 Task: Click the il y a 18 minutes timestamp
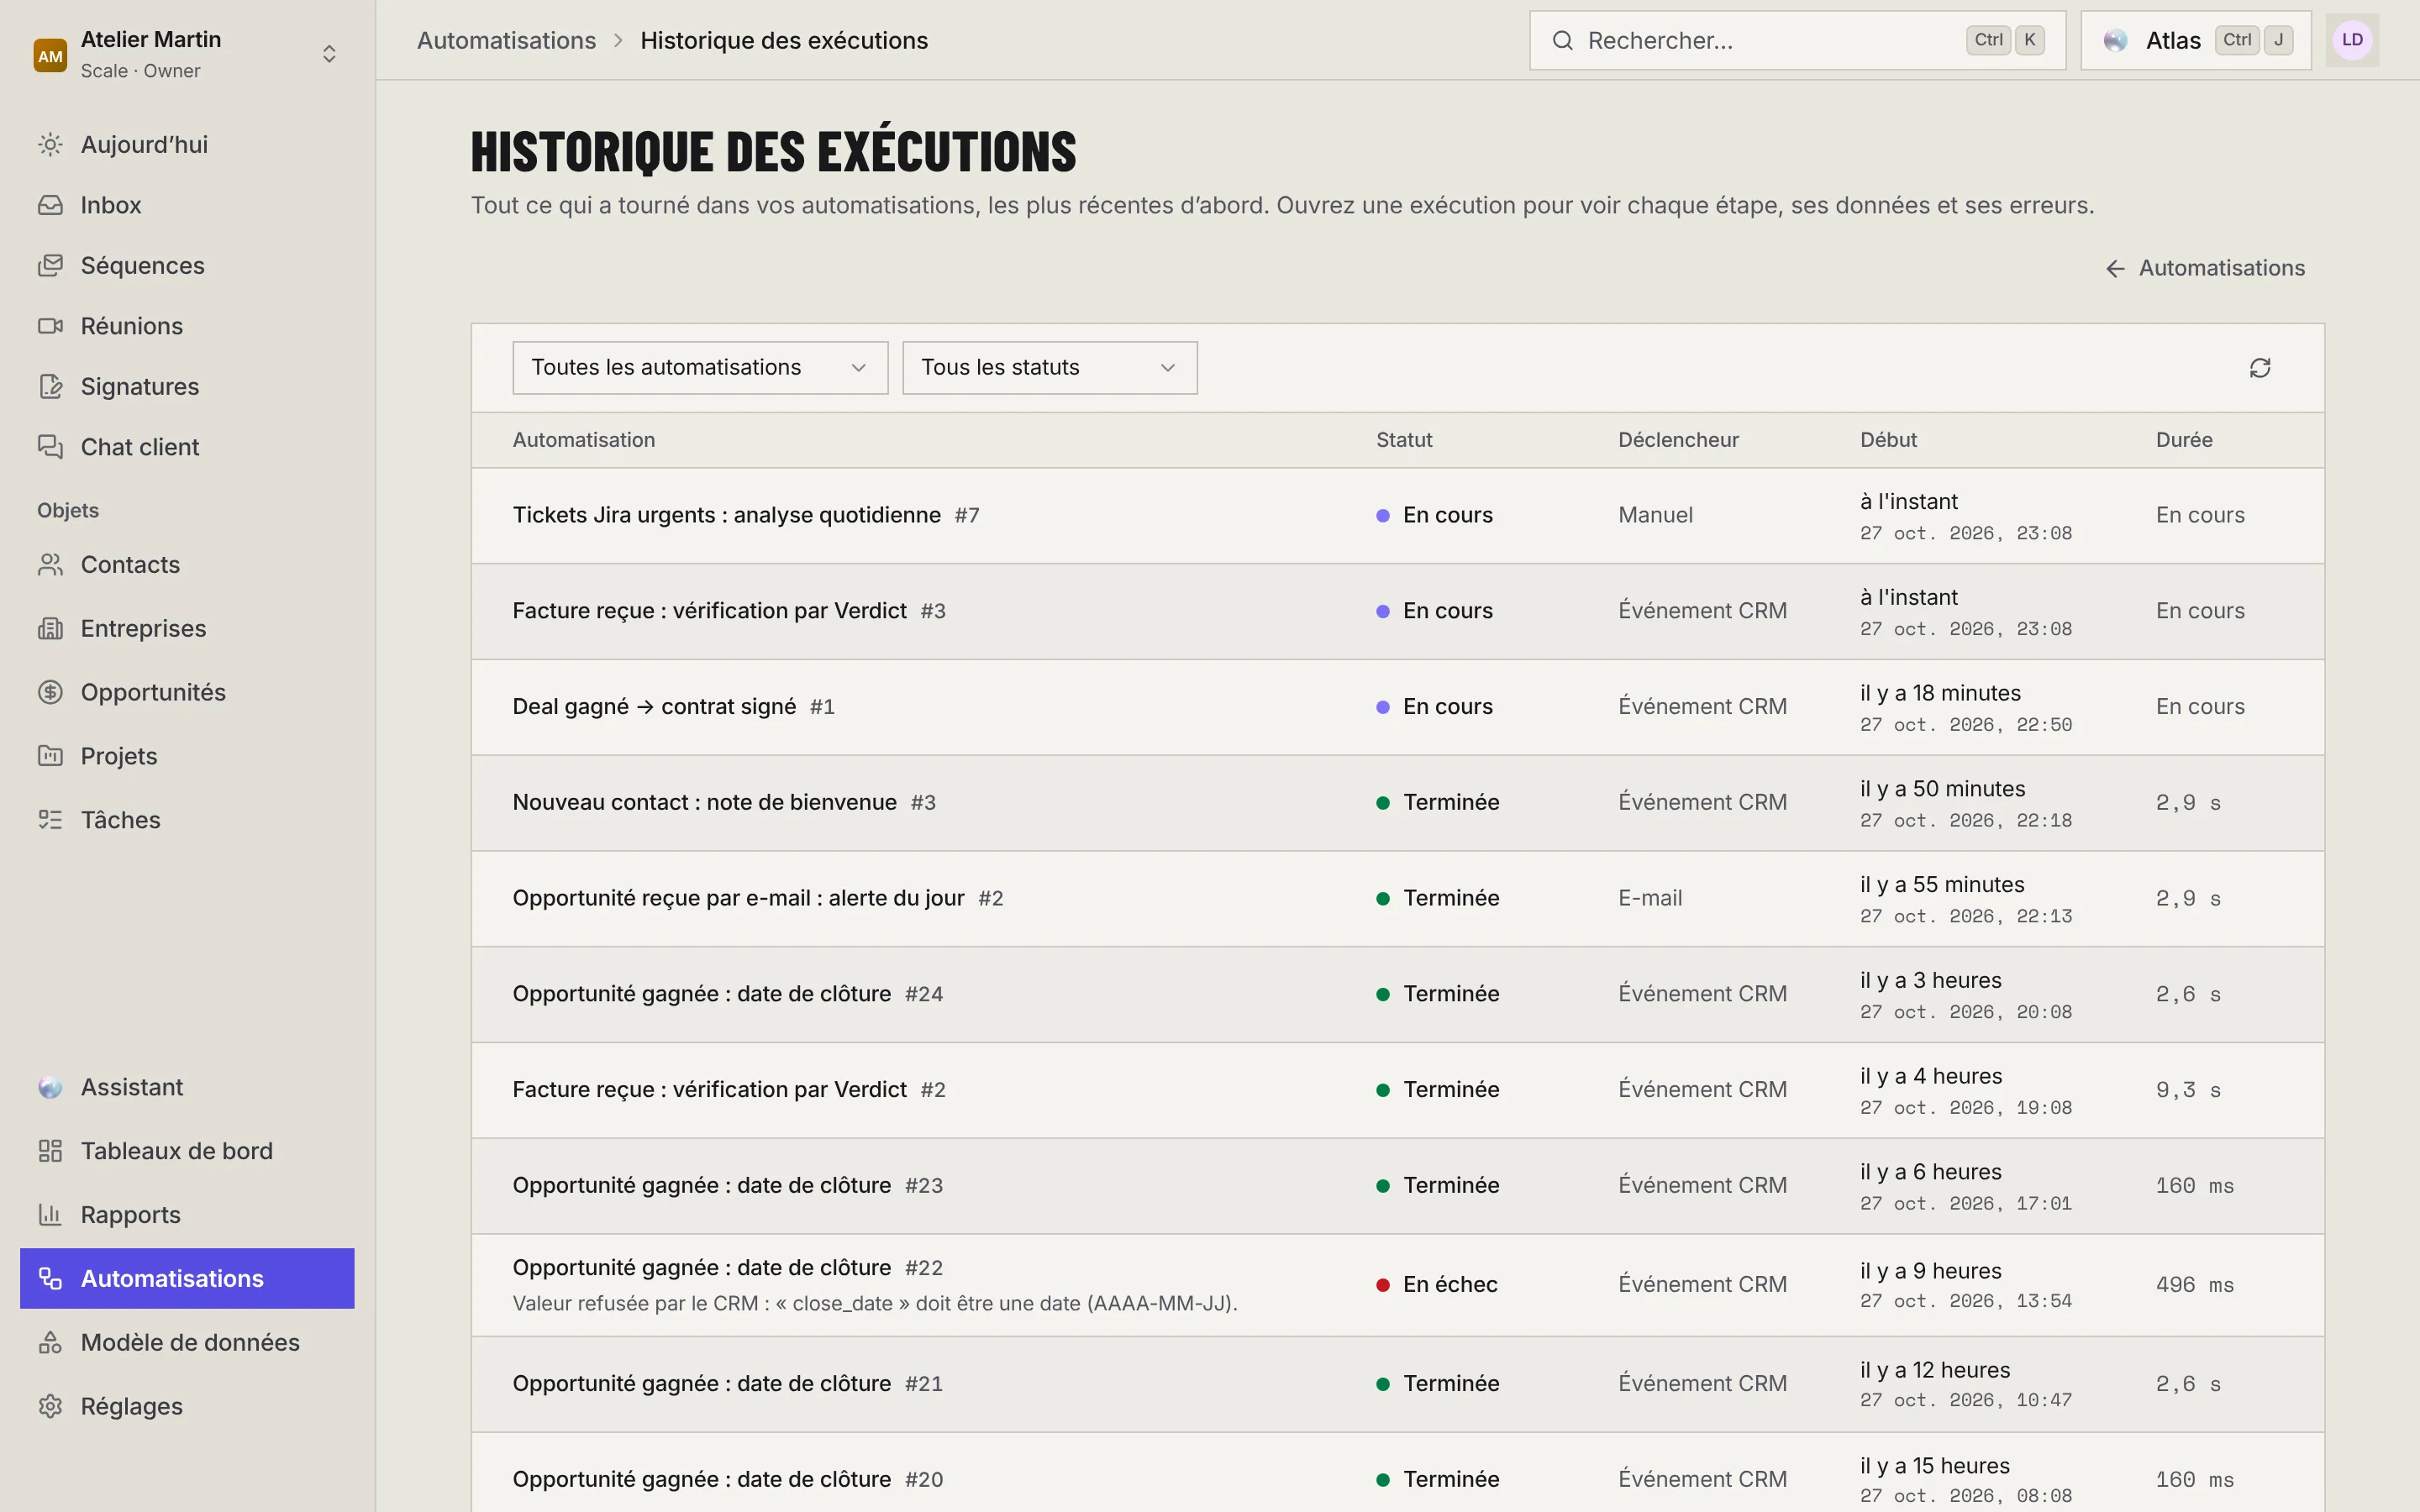1940,693
